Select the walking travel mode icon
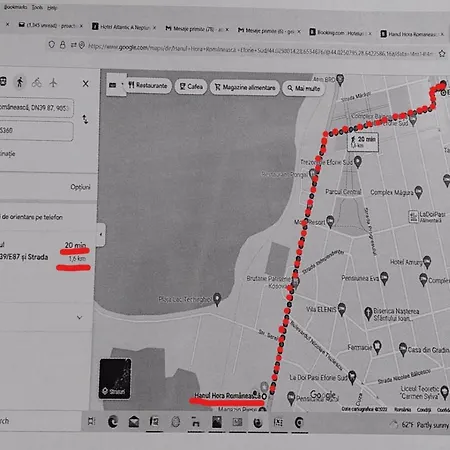The image size is (450, 450). point(20,82)
